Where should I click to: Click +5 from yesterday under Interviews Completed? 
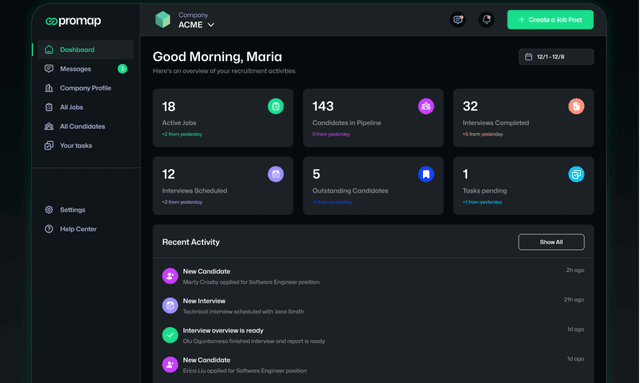[482, 134]
